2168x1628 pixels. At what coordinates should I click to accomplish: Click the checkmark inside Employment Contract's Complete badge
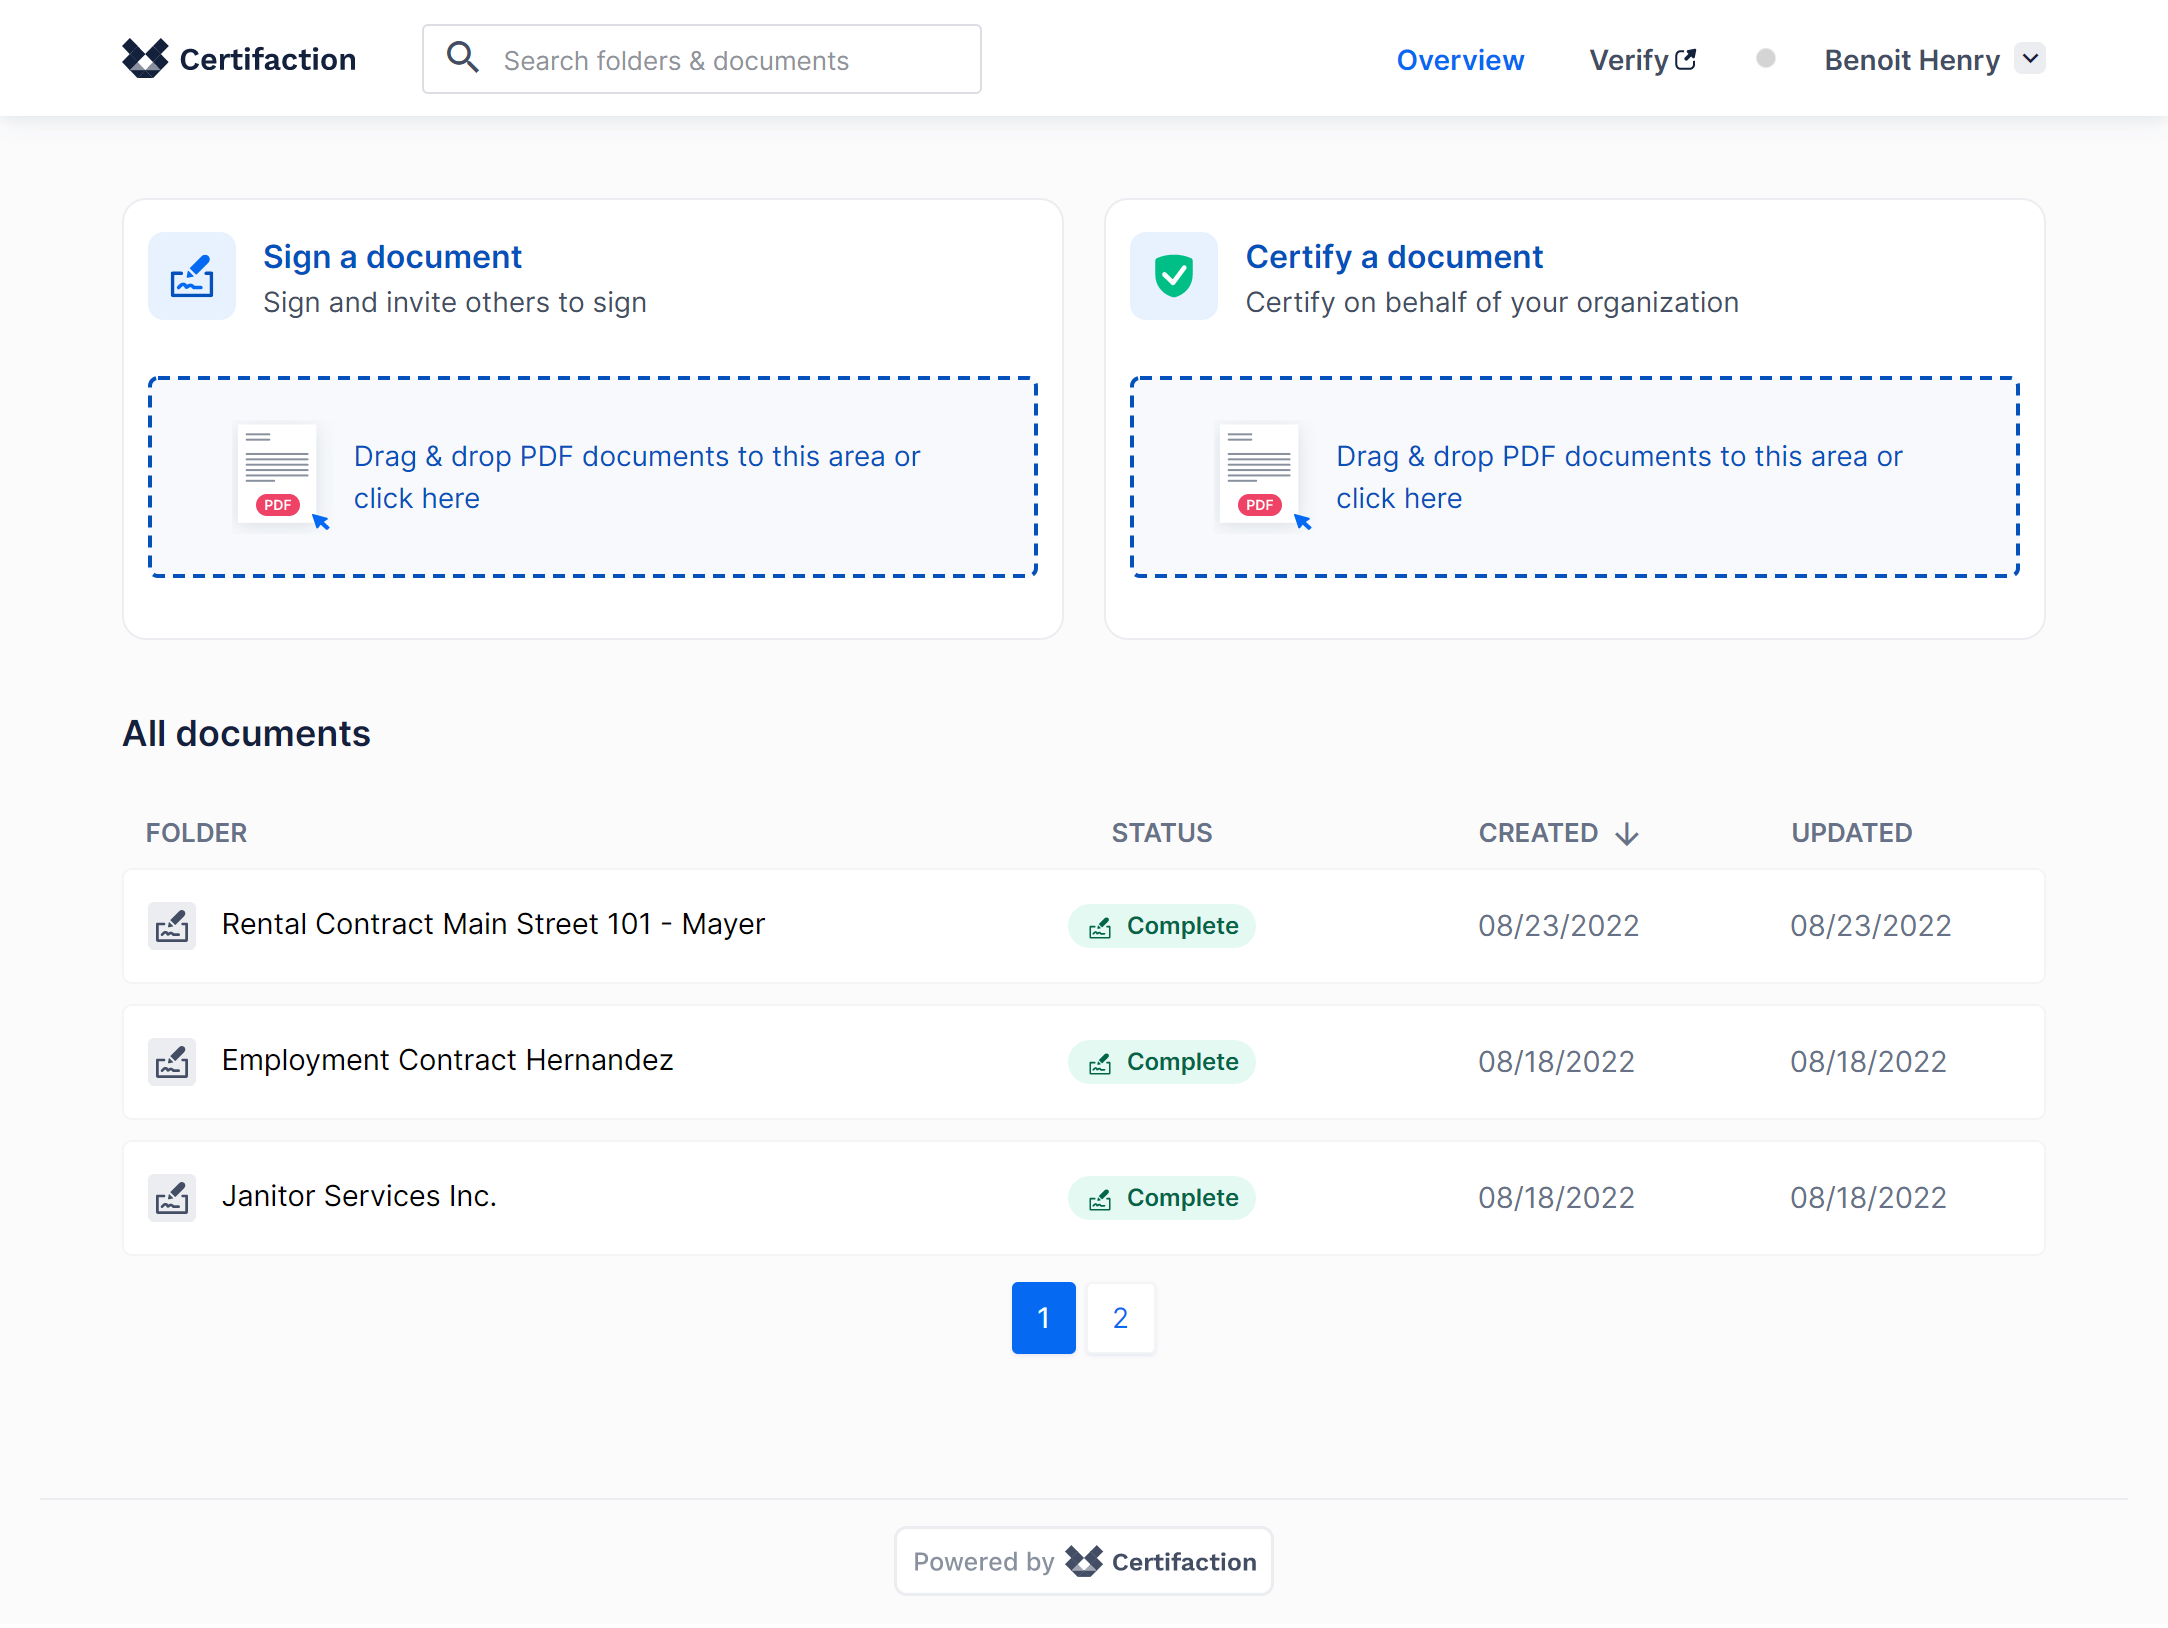[1101, 1062]
